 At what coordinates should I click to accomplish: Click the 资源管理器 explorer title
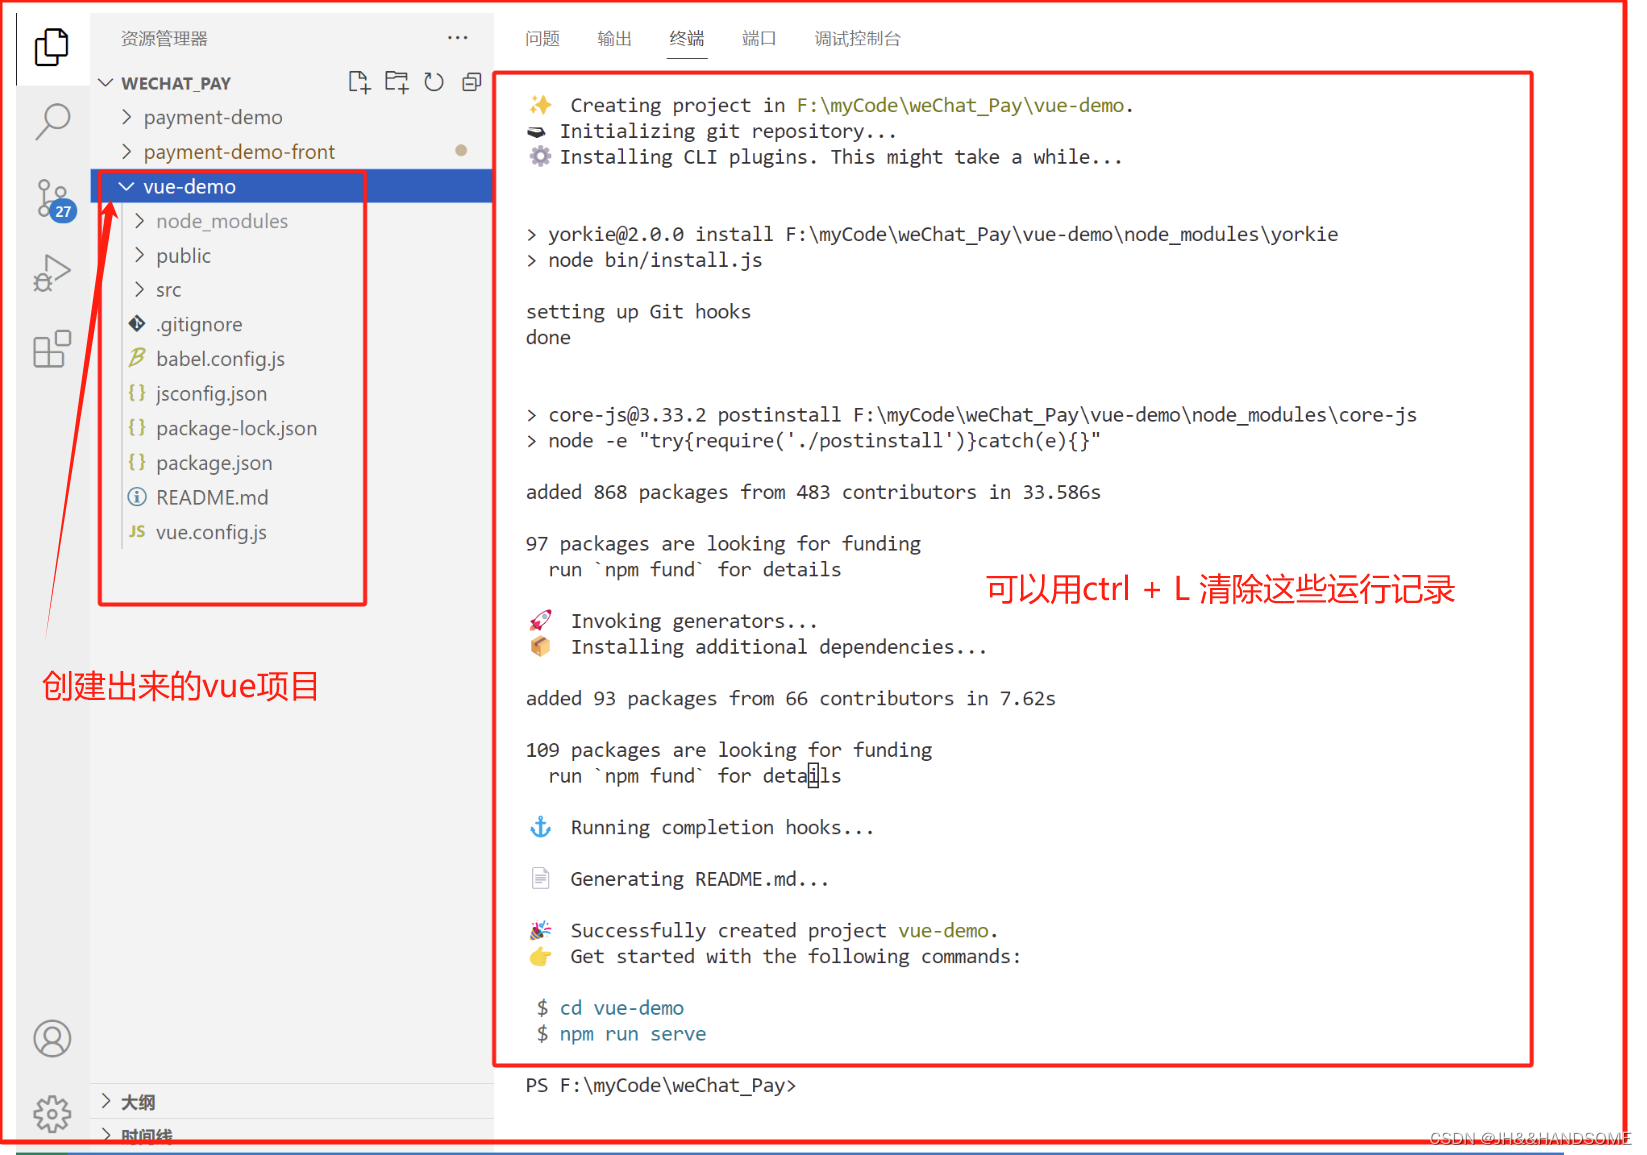[164, 38]
